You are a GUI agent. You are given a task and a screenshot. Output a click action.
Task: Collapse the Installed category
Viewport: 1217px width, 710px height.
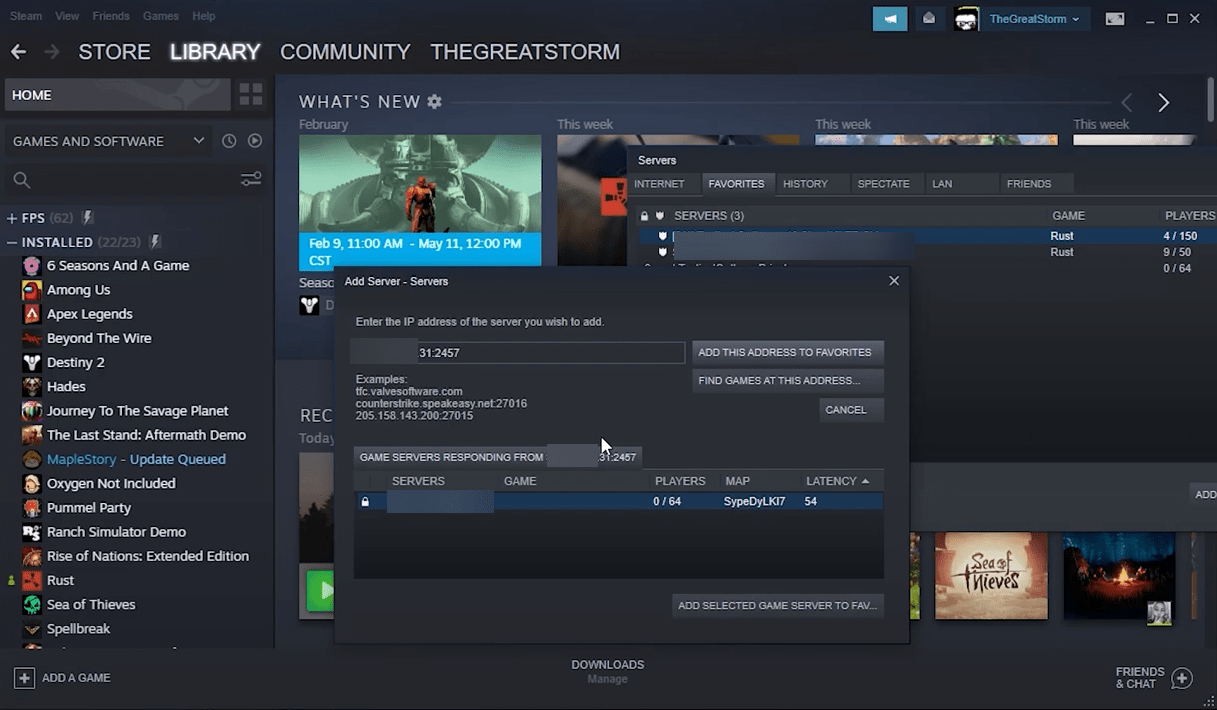(x=12, y=242)
